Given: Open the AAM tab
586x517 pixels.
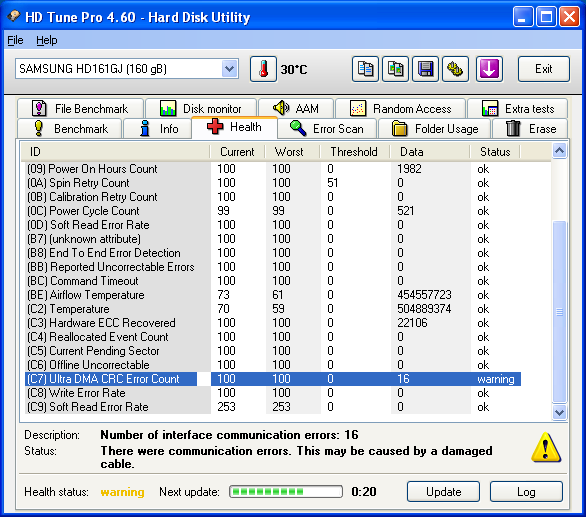Looking at the screenshot, I should coord(296,109).
